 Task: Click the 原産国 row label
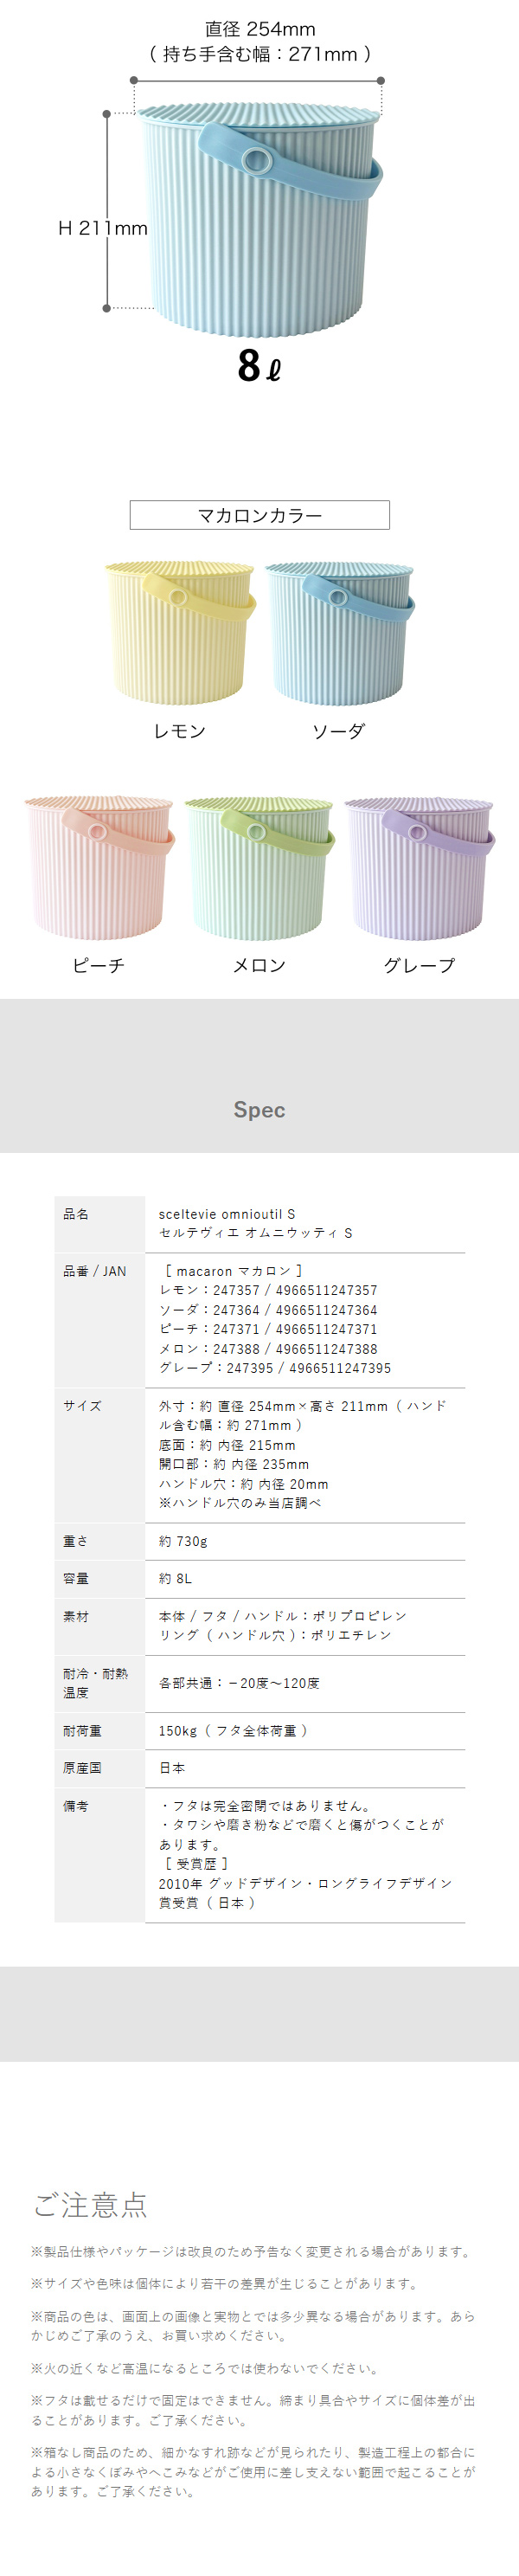[x=82, y=1768]
